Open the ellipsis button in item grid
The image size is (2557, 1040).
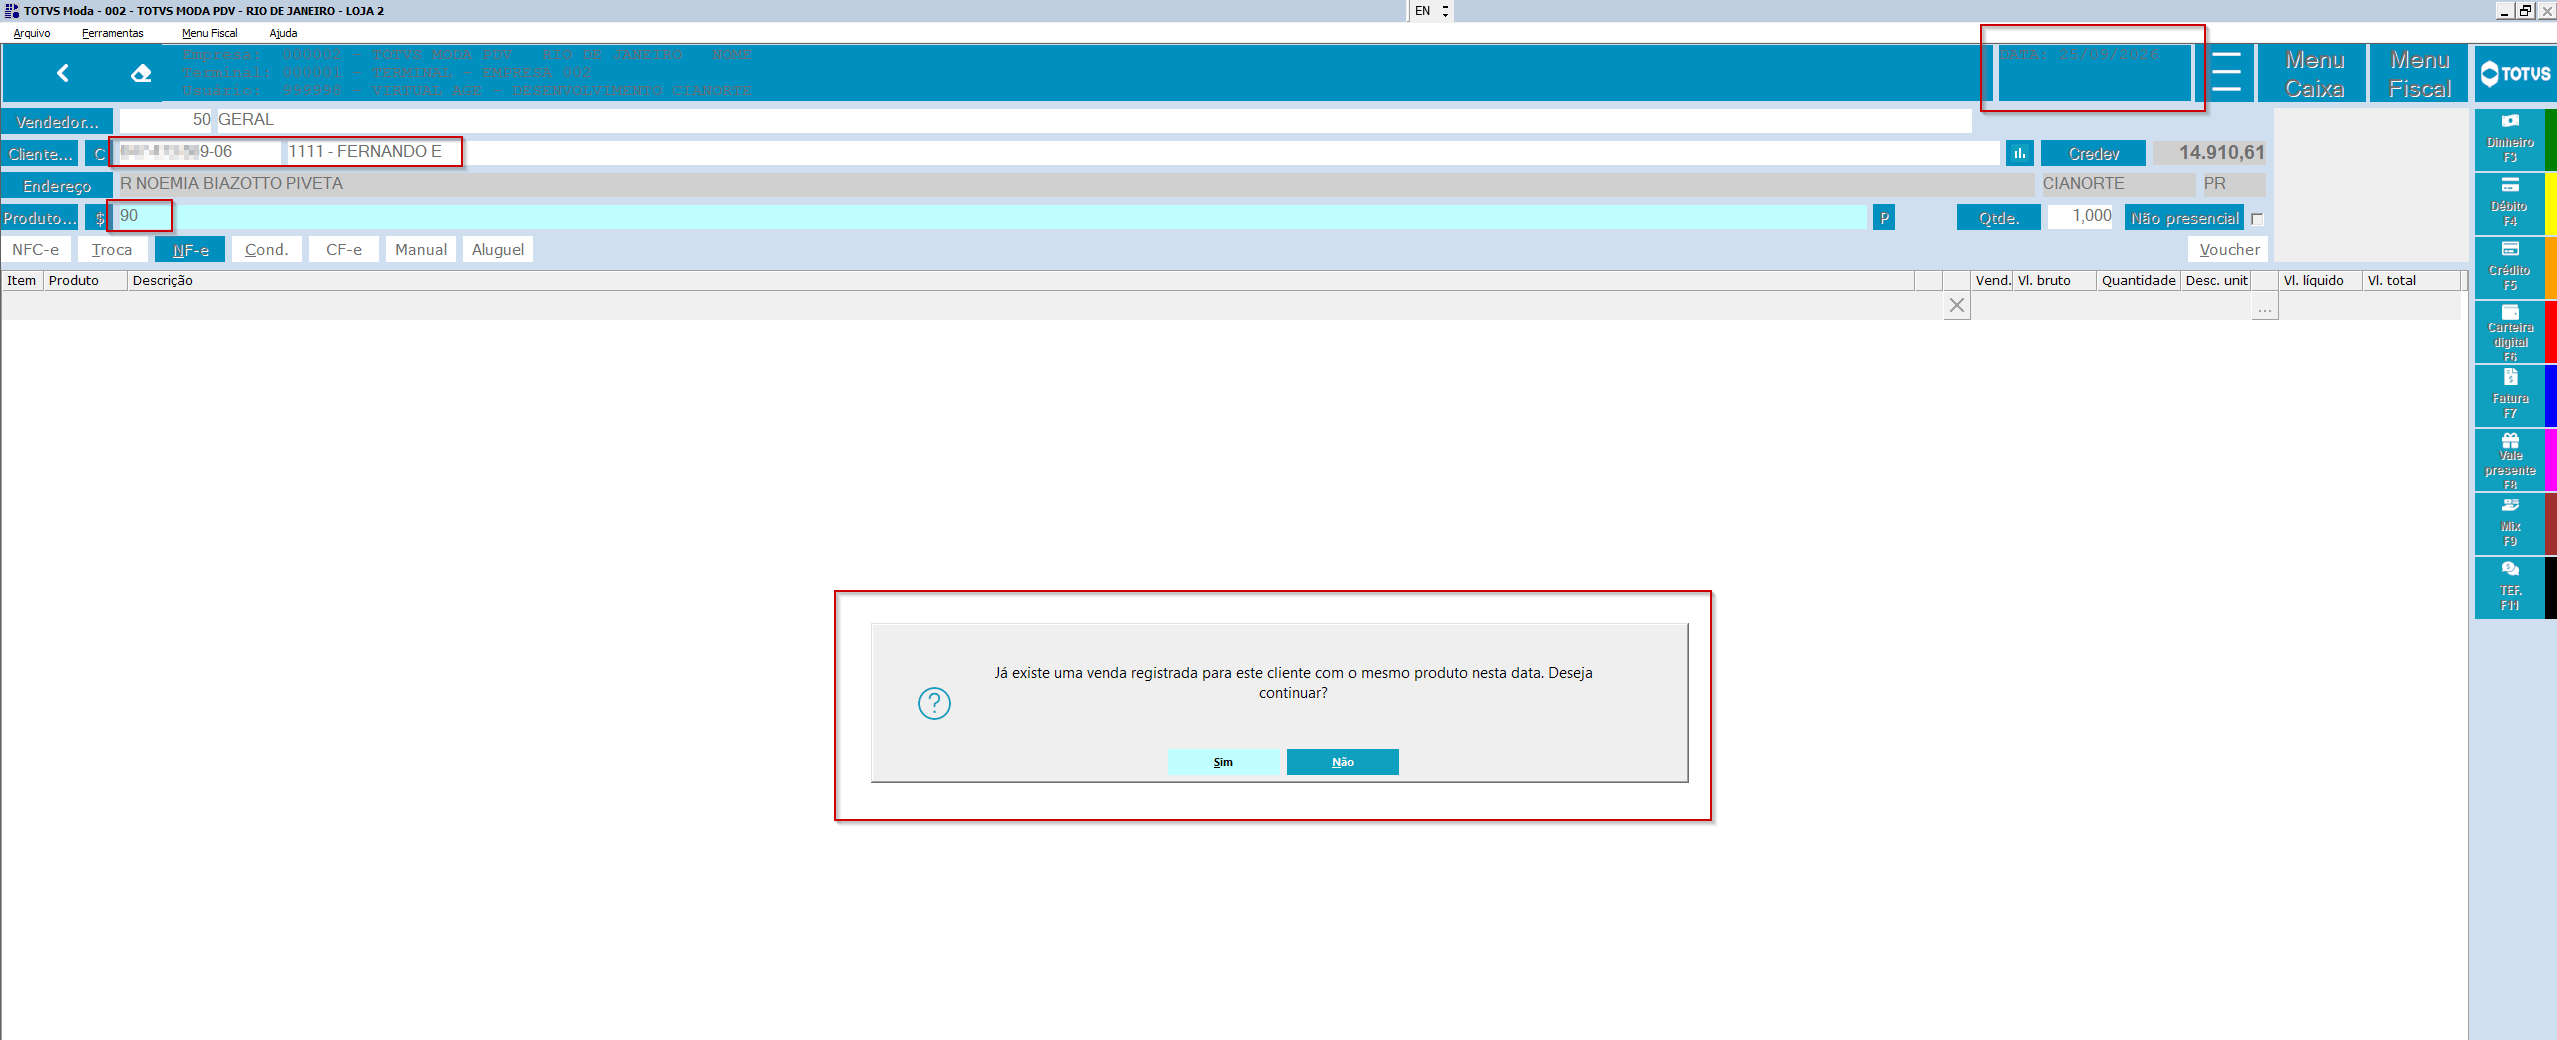2264,308
